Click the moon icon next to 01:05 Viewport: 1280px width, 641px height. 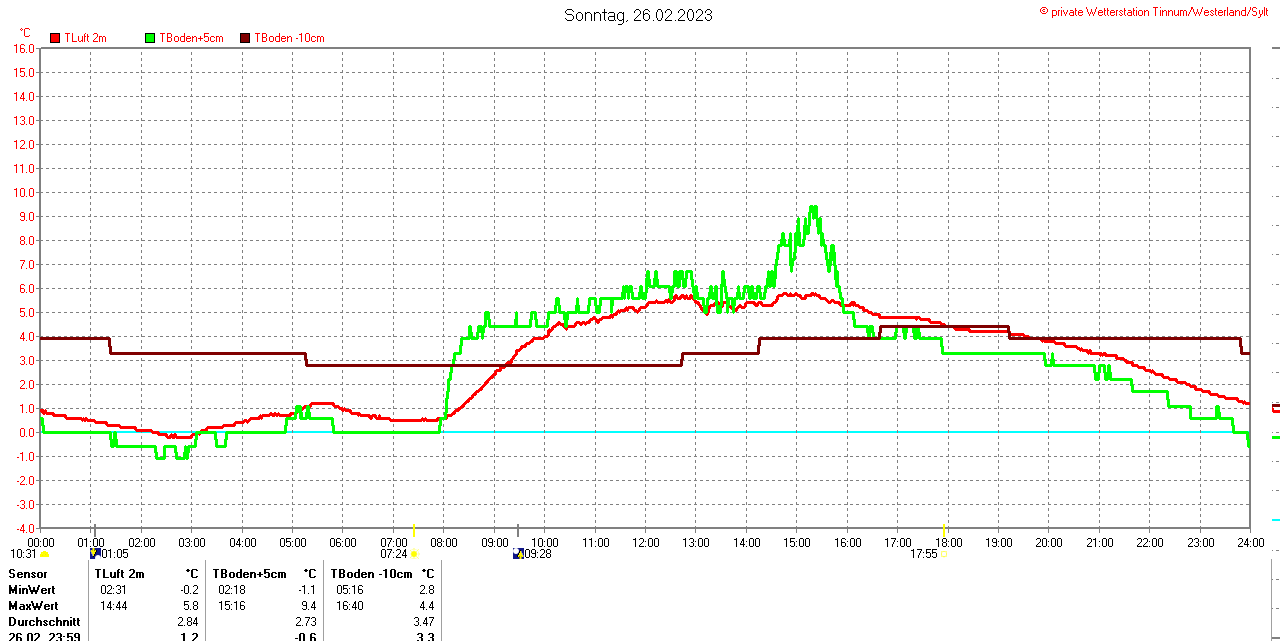pyautogui.click(x=95, y=553)
